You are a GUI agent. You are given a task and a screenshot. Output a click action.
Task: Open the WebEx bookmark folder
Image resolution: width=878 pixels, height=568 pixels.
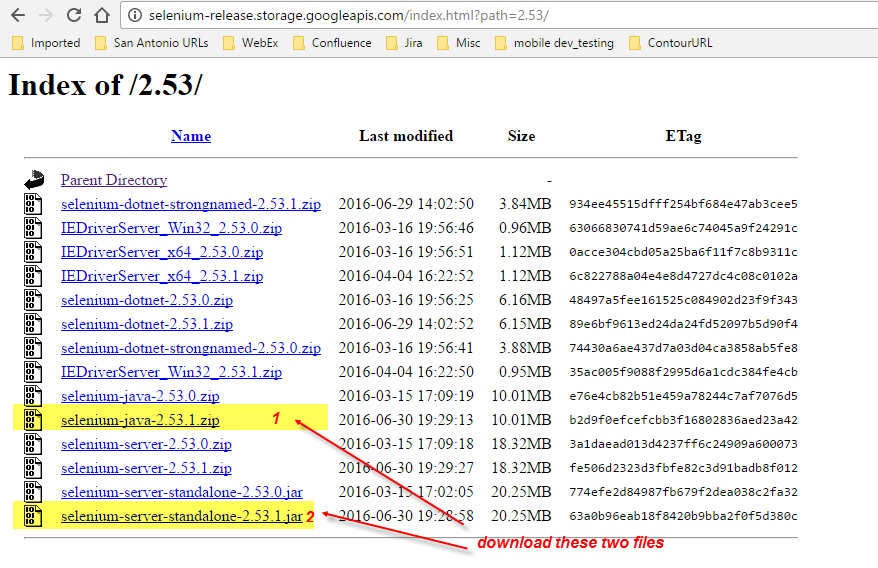click(x=250, y=43)
